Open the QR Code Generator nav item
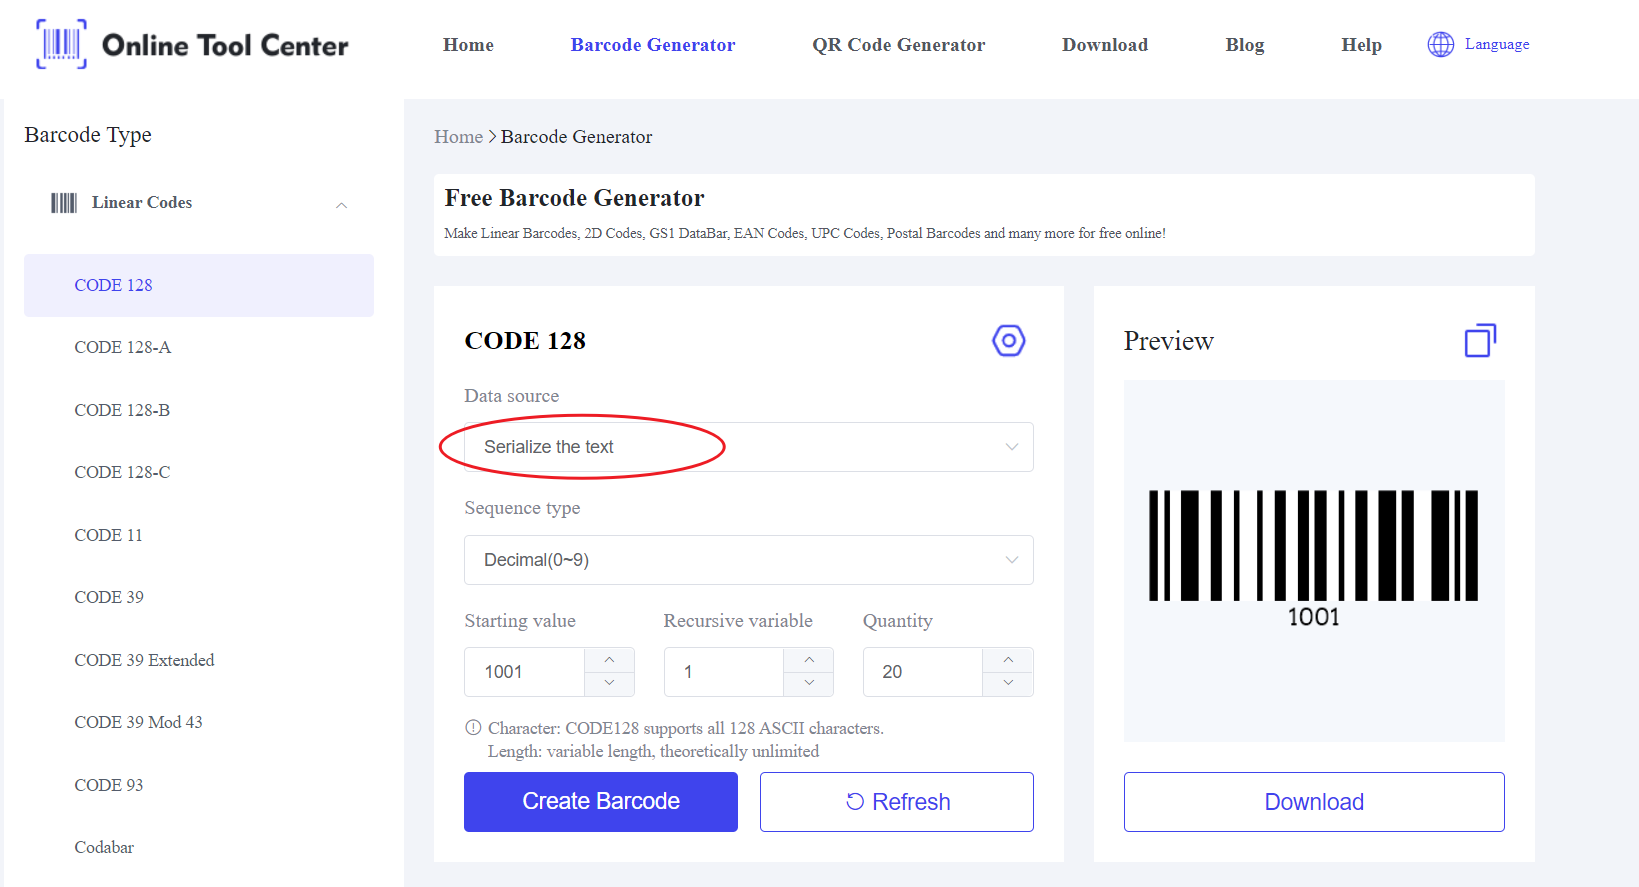 click(898, 45)
